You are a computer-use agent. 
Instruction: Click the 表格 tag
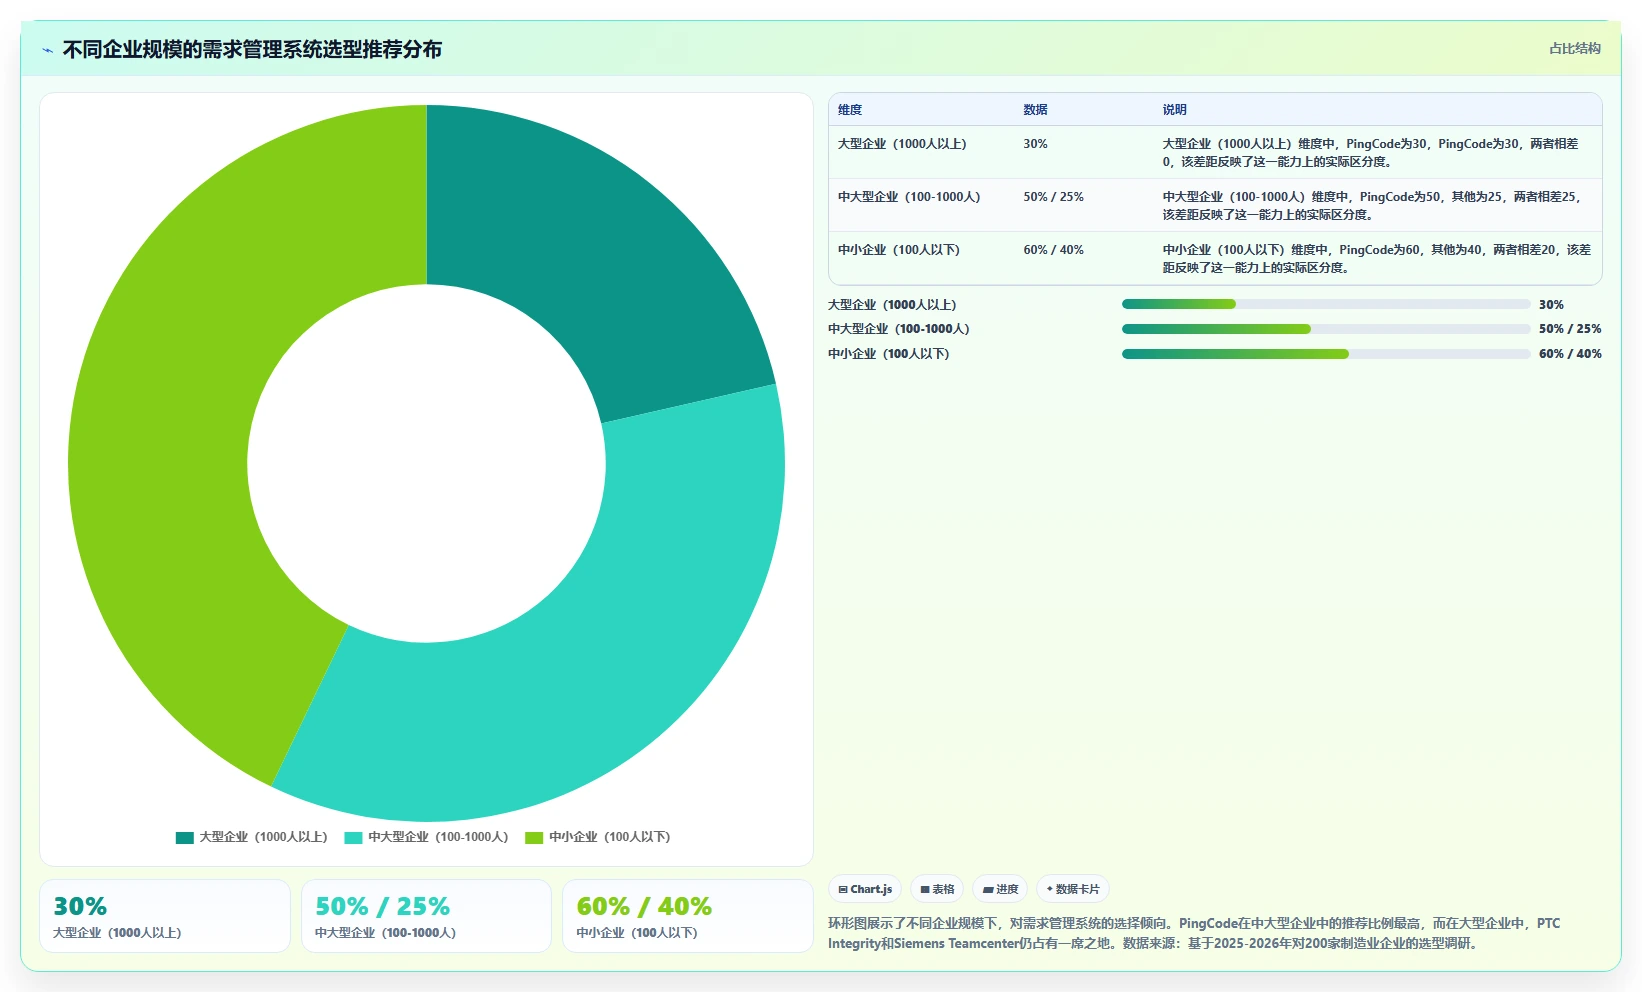pos(937,889)
